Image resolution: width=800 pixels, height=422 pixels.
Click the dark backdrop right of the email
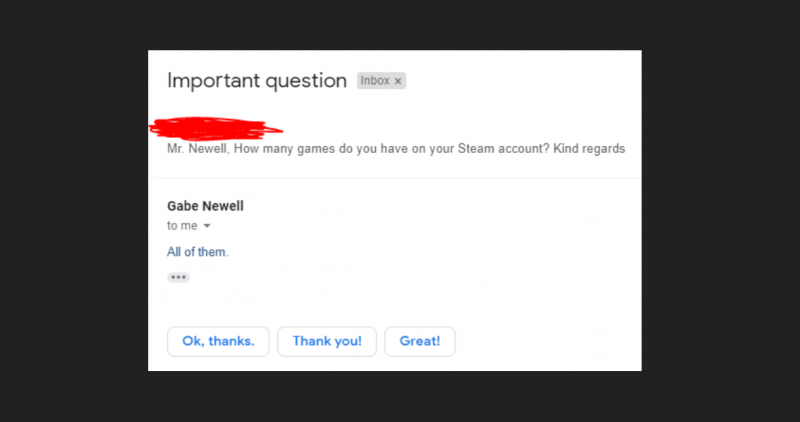pyautogui.click(x=720, y=211)
